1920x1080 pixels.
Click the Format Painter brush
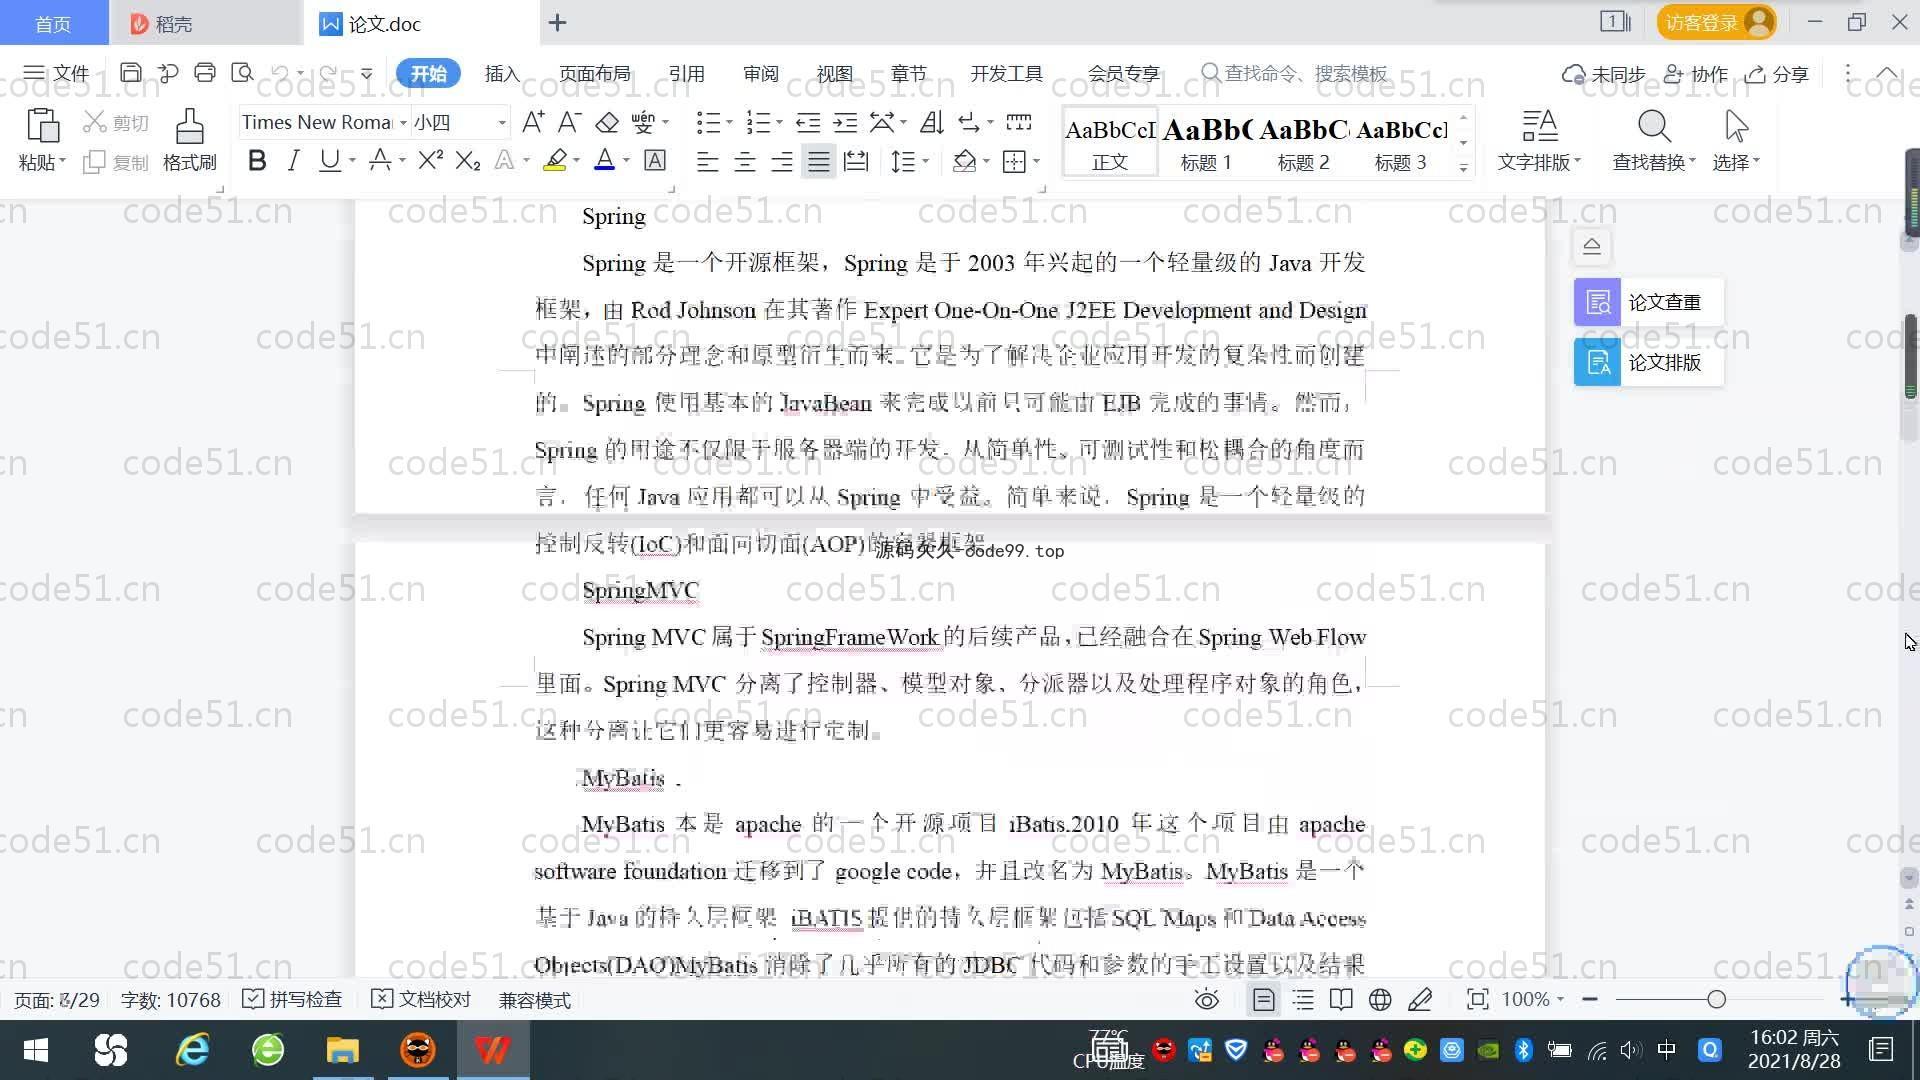(x=190, y=127)
